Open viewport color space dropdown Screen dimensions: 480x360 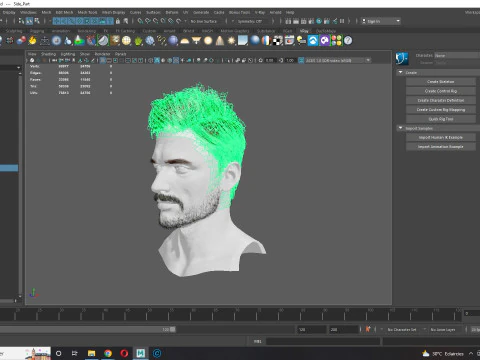click(x=338, y=60)
